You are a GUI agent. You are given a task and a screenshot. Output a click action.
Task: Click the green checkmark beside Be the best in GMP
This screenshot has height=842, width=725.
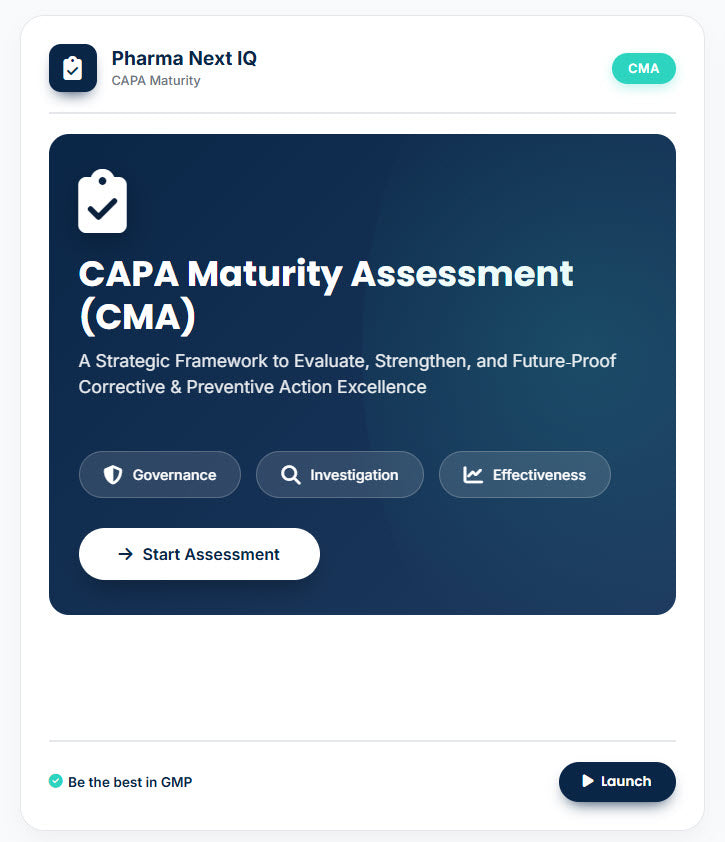click(x=57, y=779)
